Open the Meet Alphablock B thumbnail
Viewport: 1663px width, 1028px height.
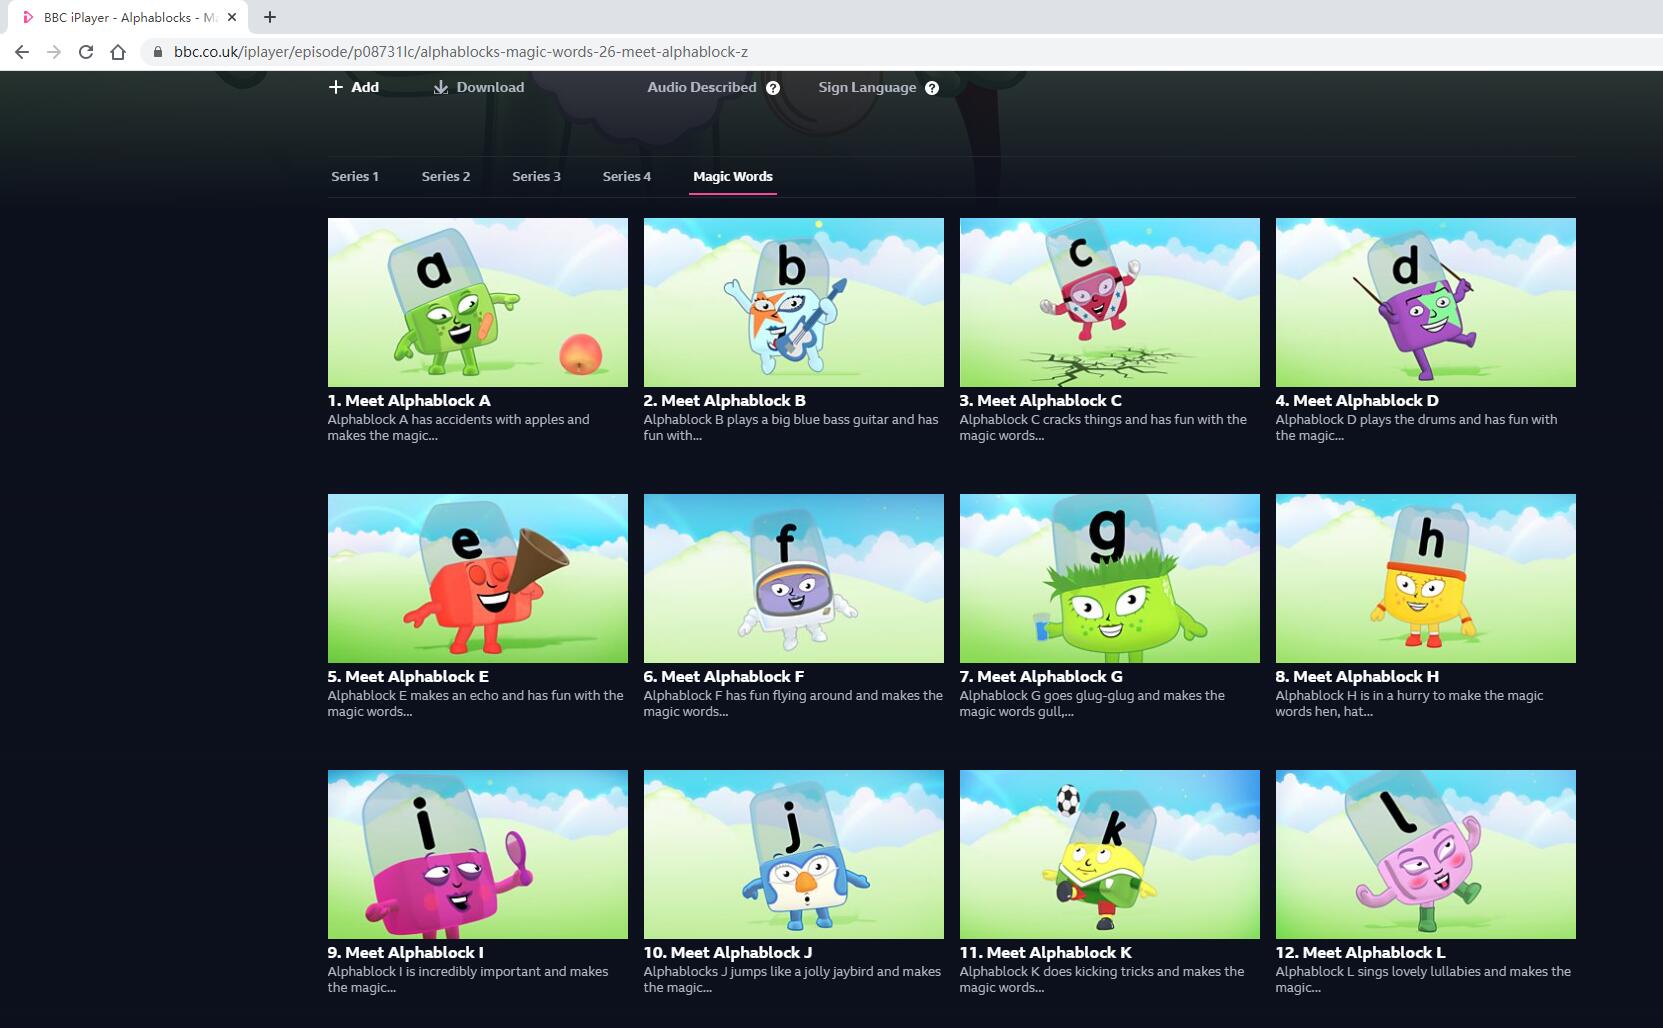tap(794, 302)
